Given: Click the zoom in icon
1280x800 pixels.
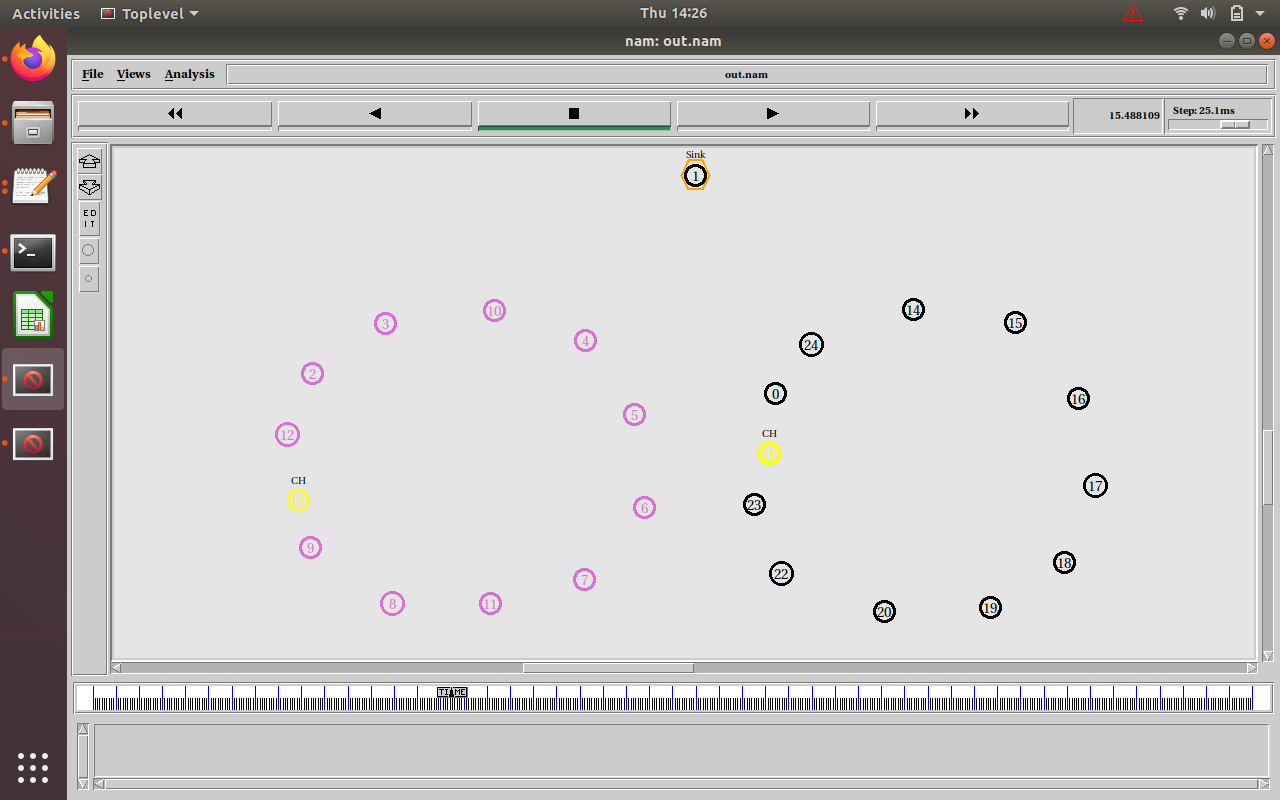Looking at the screenshot, I should coord(89,161).
